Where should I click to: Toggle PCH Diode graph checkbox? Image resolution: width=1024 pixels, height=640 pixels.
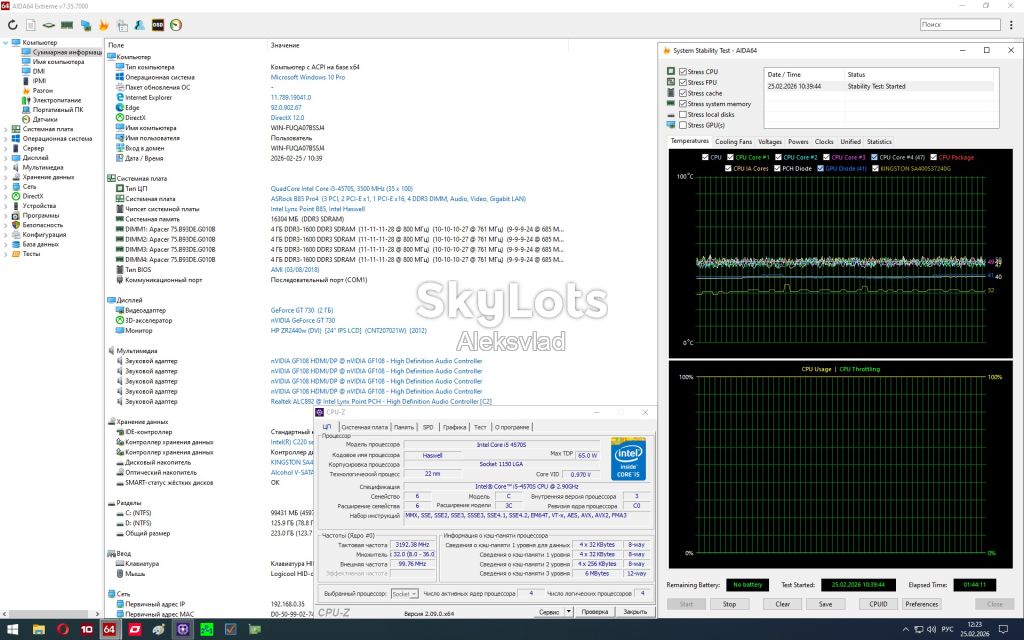778,168
